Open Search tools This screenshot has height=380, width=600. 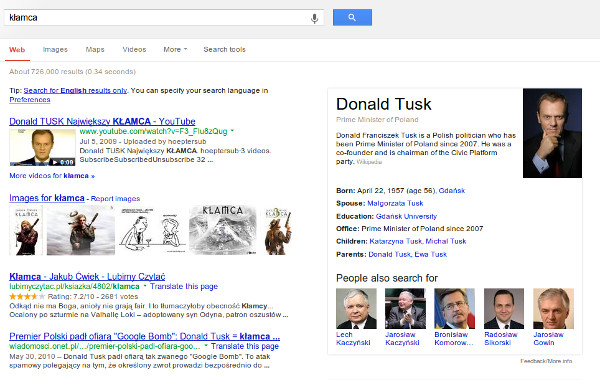point(225,49)
